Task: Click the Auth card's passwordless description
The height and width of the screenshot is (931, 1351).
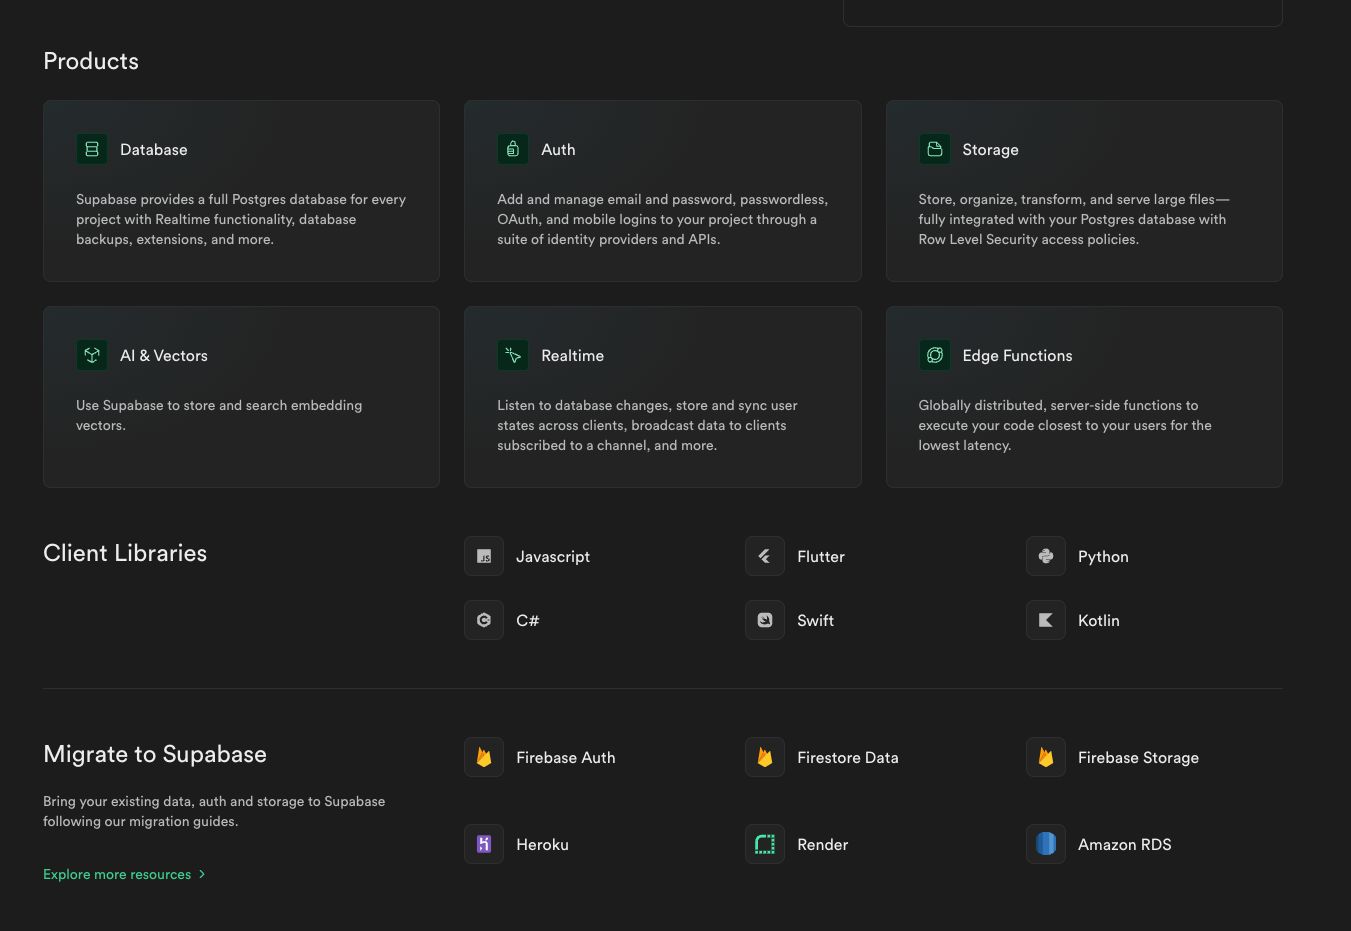Action: [x=662, y=219]
